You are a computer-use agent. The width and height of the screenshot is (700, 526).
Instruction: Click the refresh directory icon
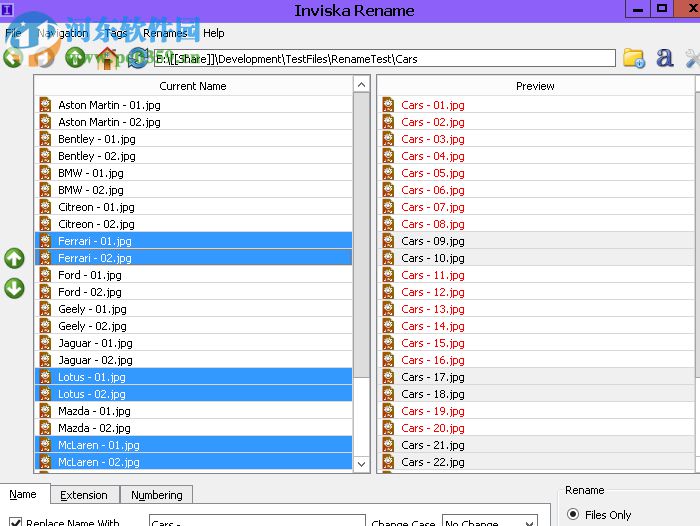pyautogui.click(x=138, y=58)
